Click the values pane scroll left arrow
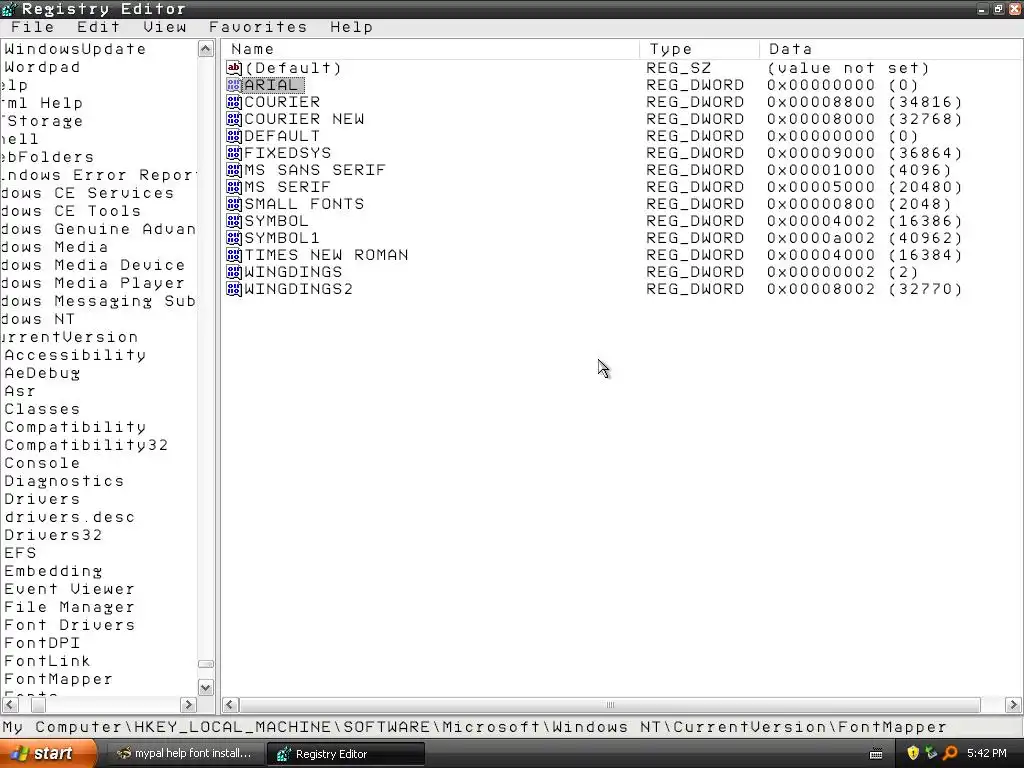 pos(230,705)
